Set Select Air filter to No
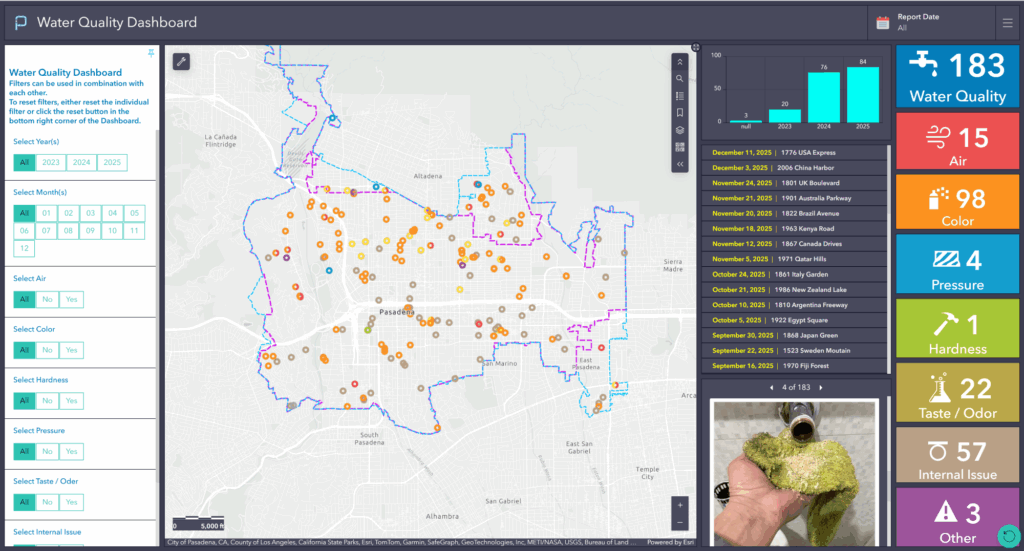This screenshot has height=551, width=1024. click(x=47, y=300)
